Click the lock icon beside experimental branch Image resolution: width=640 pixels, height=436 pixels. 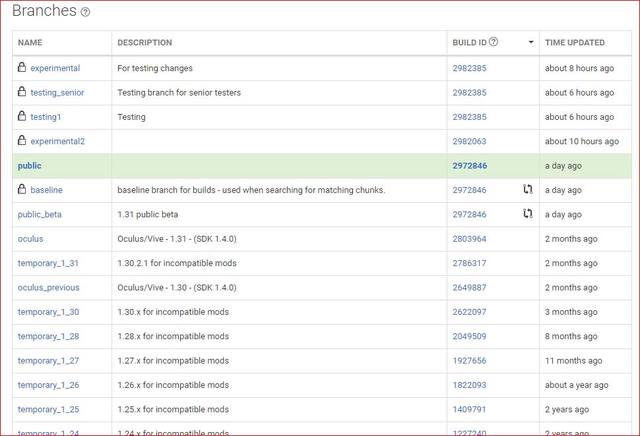coord(22,68)
